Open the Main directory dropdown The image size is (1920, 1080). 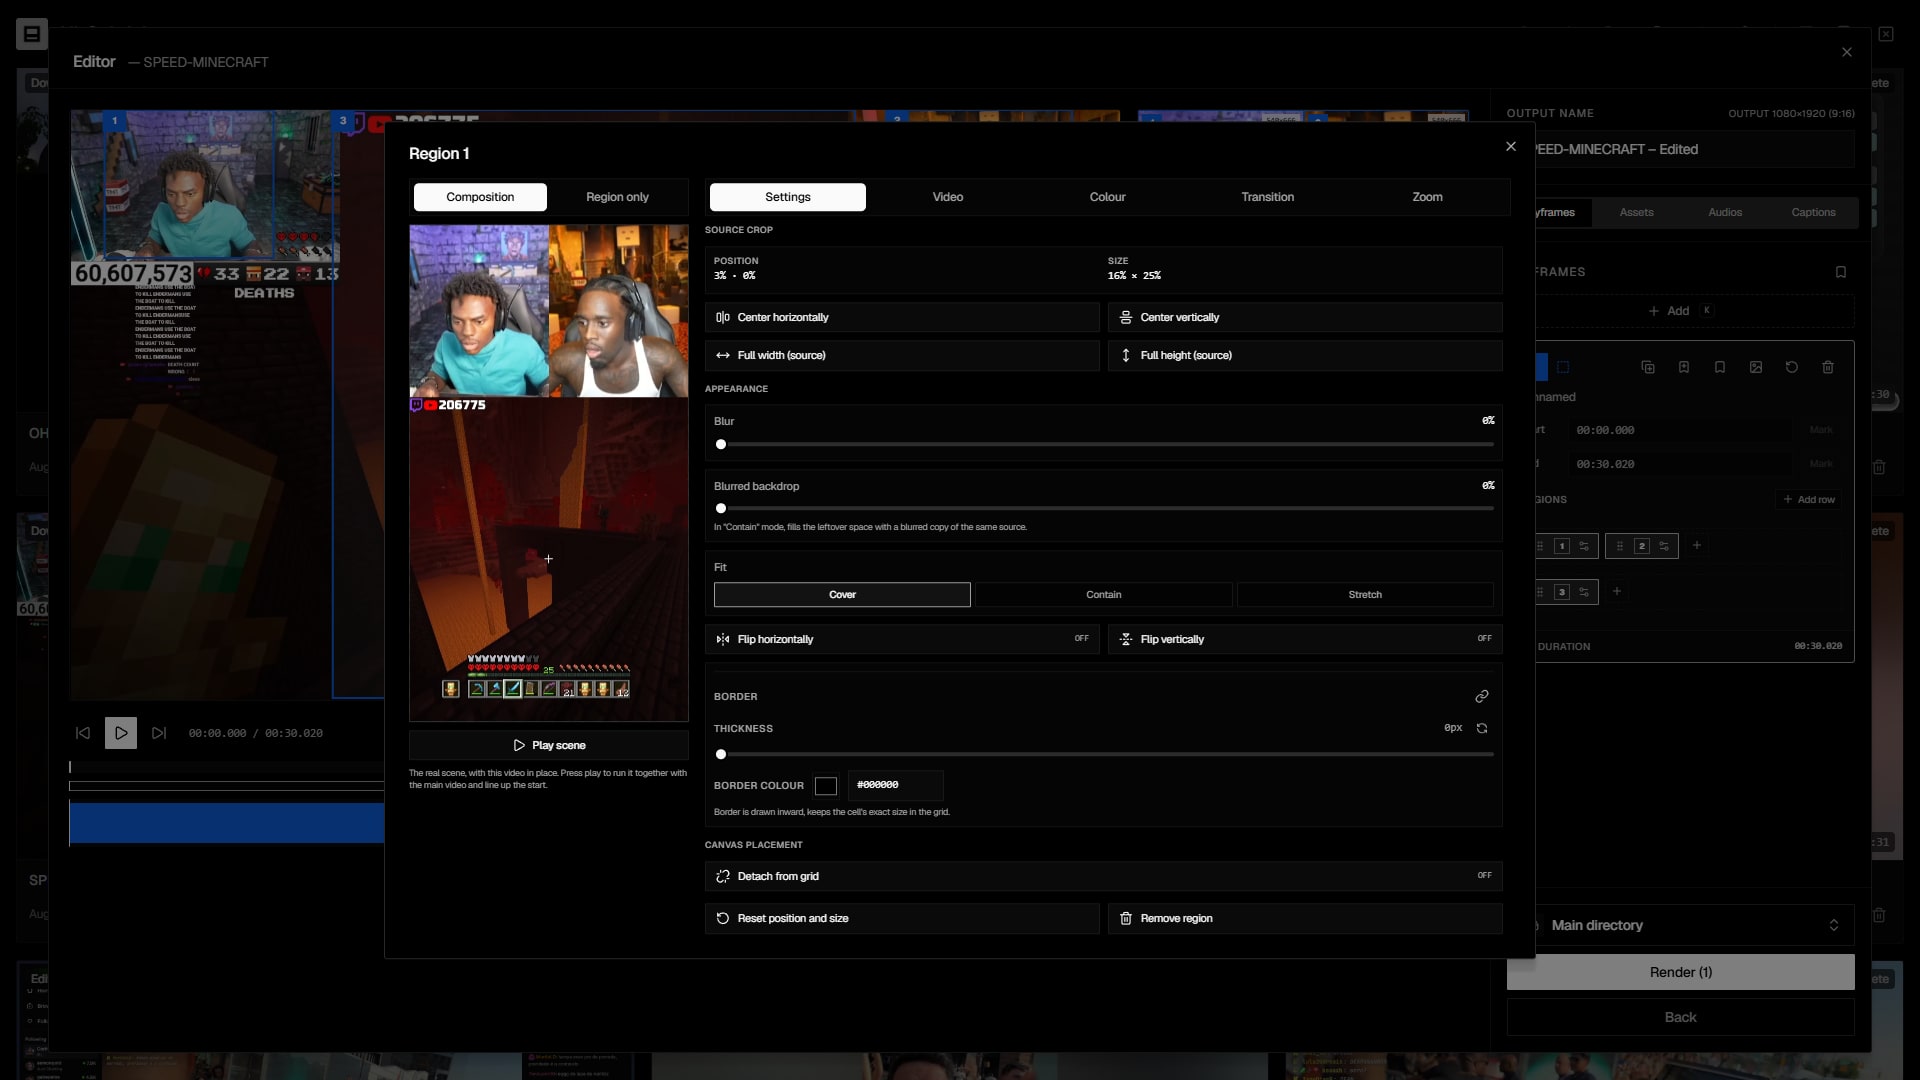click(1681, 925)
